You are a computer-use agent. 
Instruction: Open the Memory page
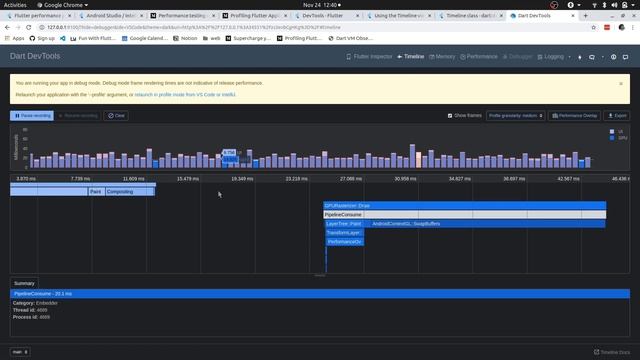[442, 57]
